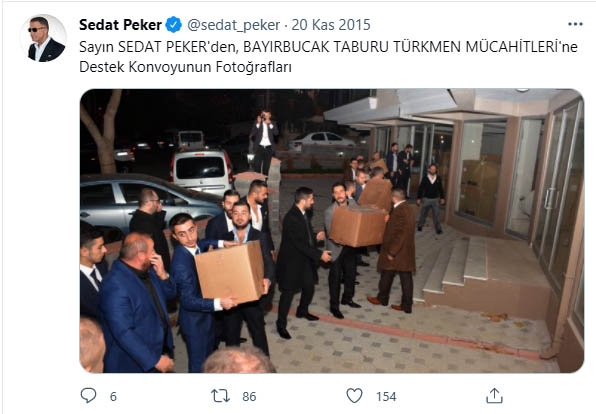
Task: Click the photographer standing in photo background
Action: coord(264,141)
